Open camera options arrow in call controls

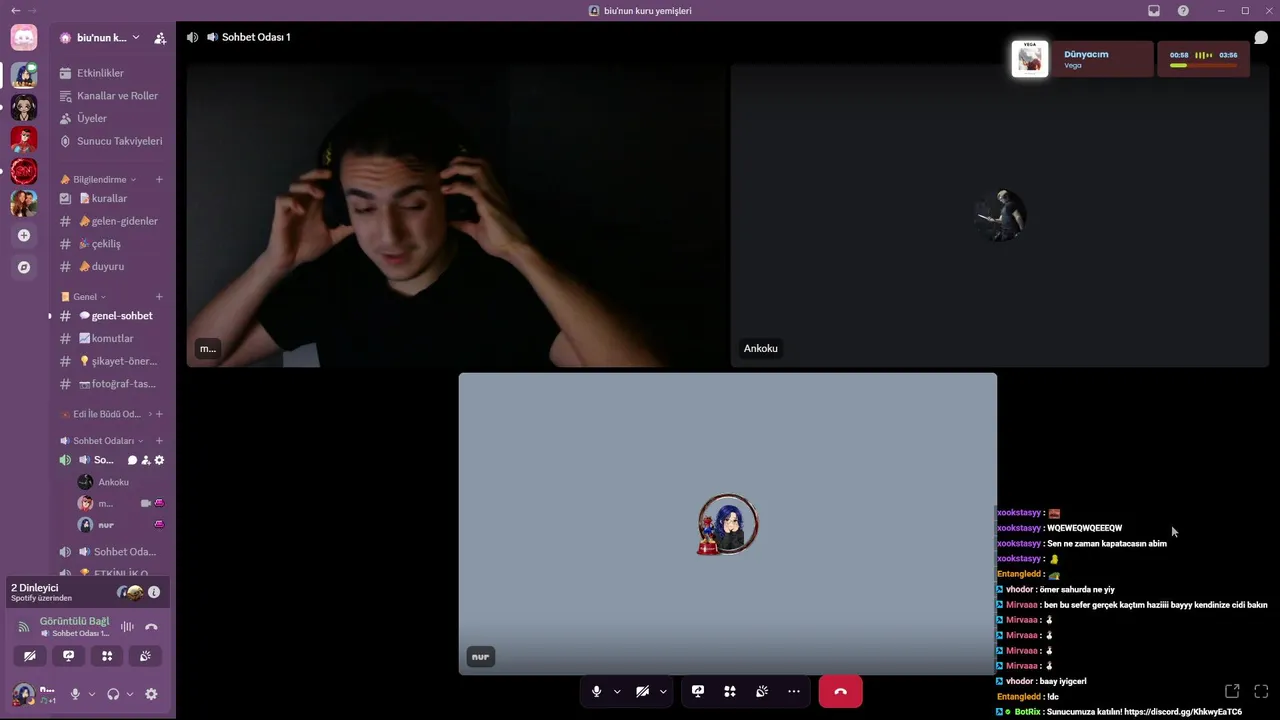tap(663, 691)
